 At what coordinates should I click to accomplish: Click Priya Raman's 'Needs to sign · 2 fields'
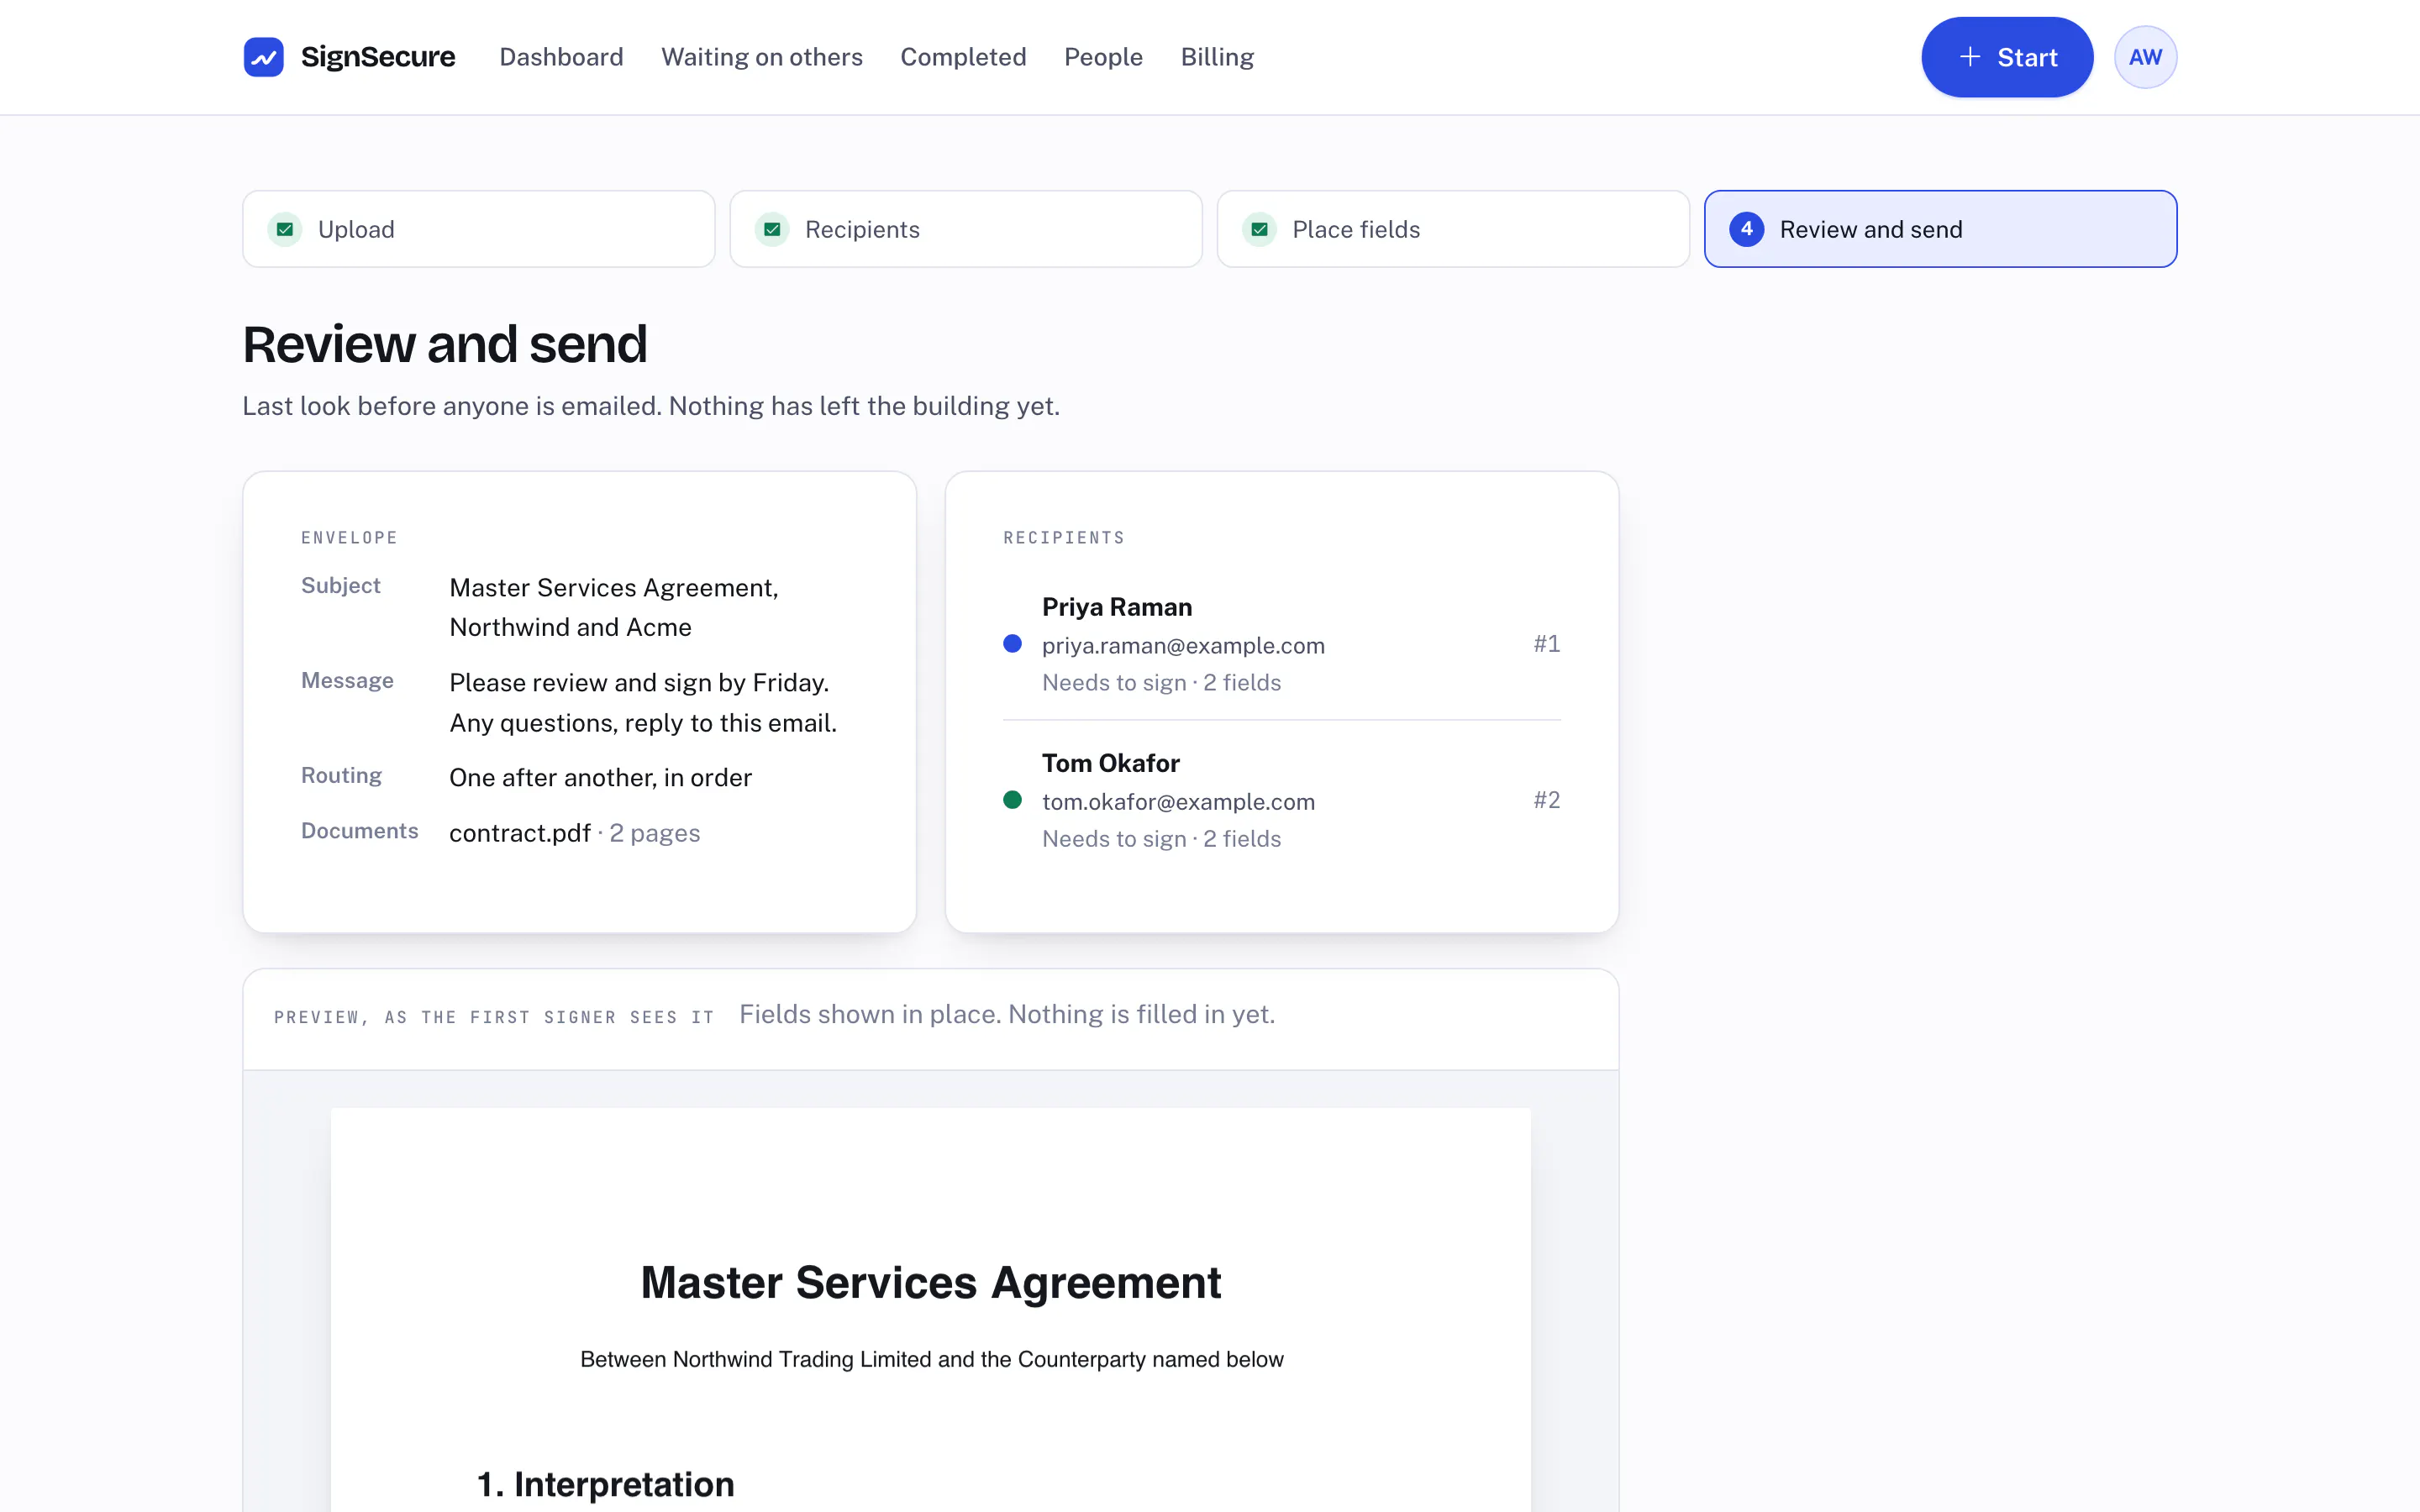coord(1161,682)
